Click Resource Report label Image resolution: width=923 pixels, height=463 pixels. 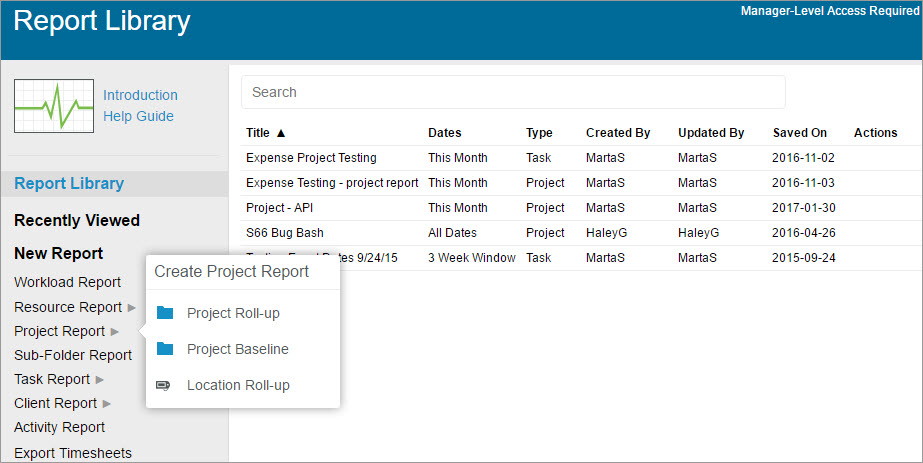coord(68,307)
